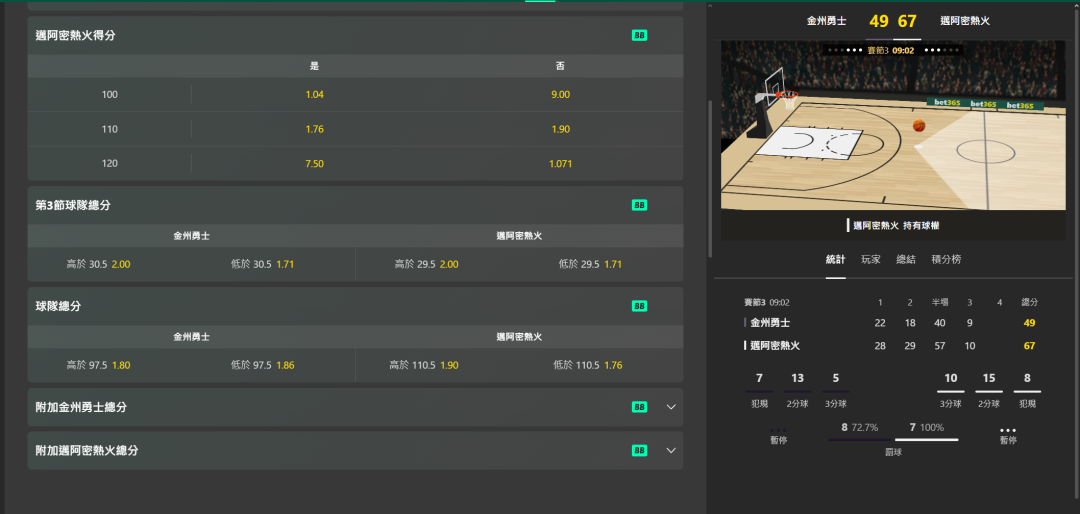Expand 附加金州勇士總分 section chevron
Image resolution: width=1080 pixels, height=514 pixels.
672,407
